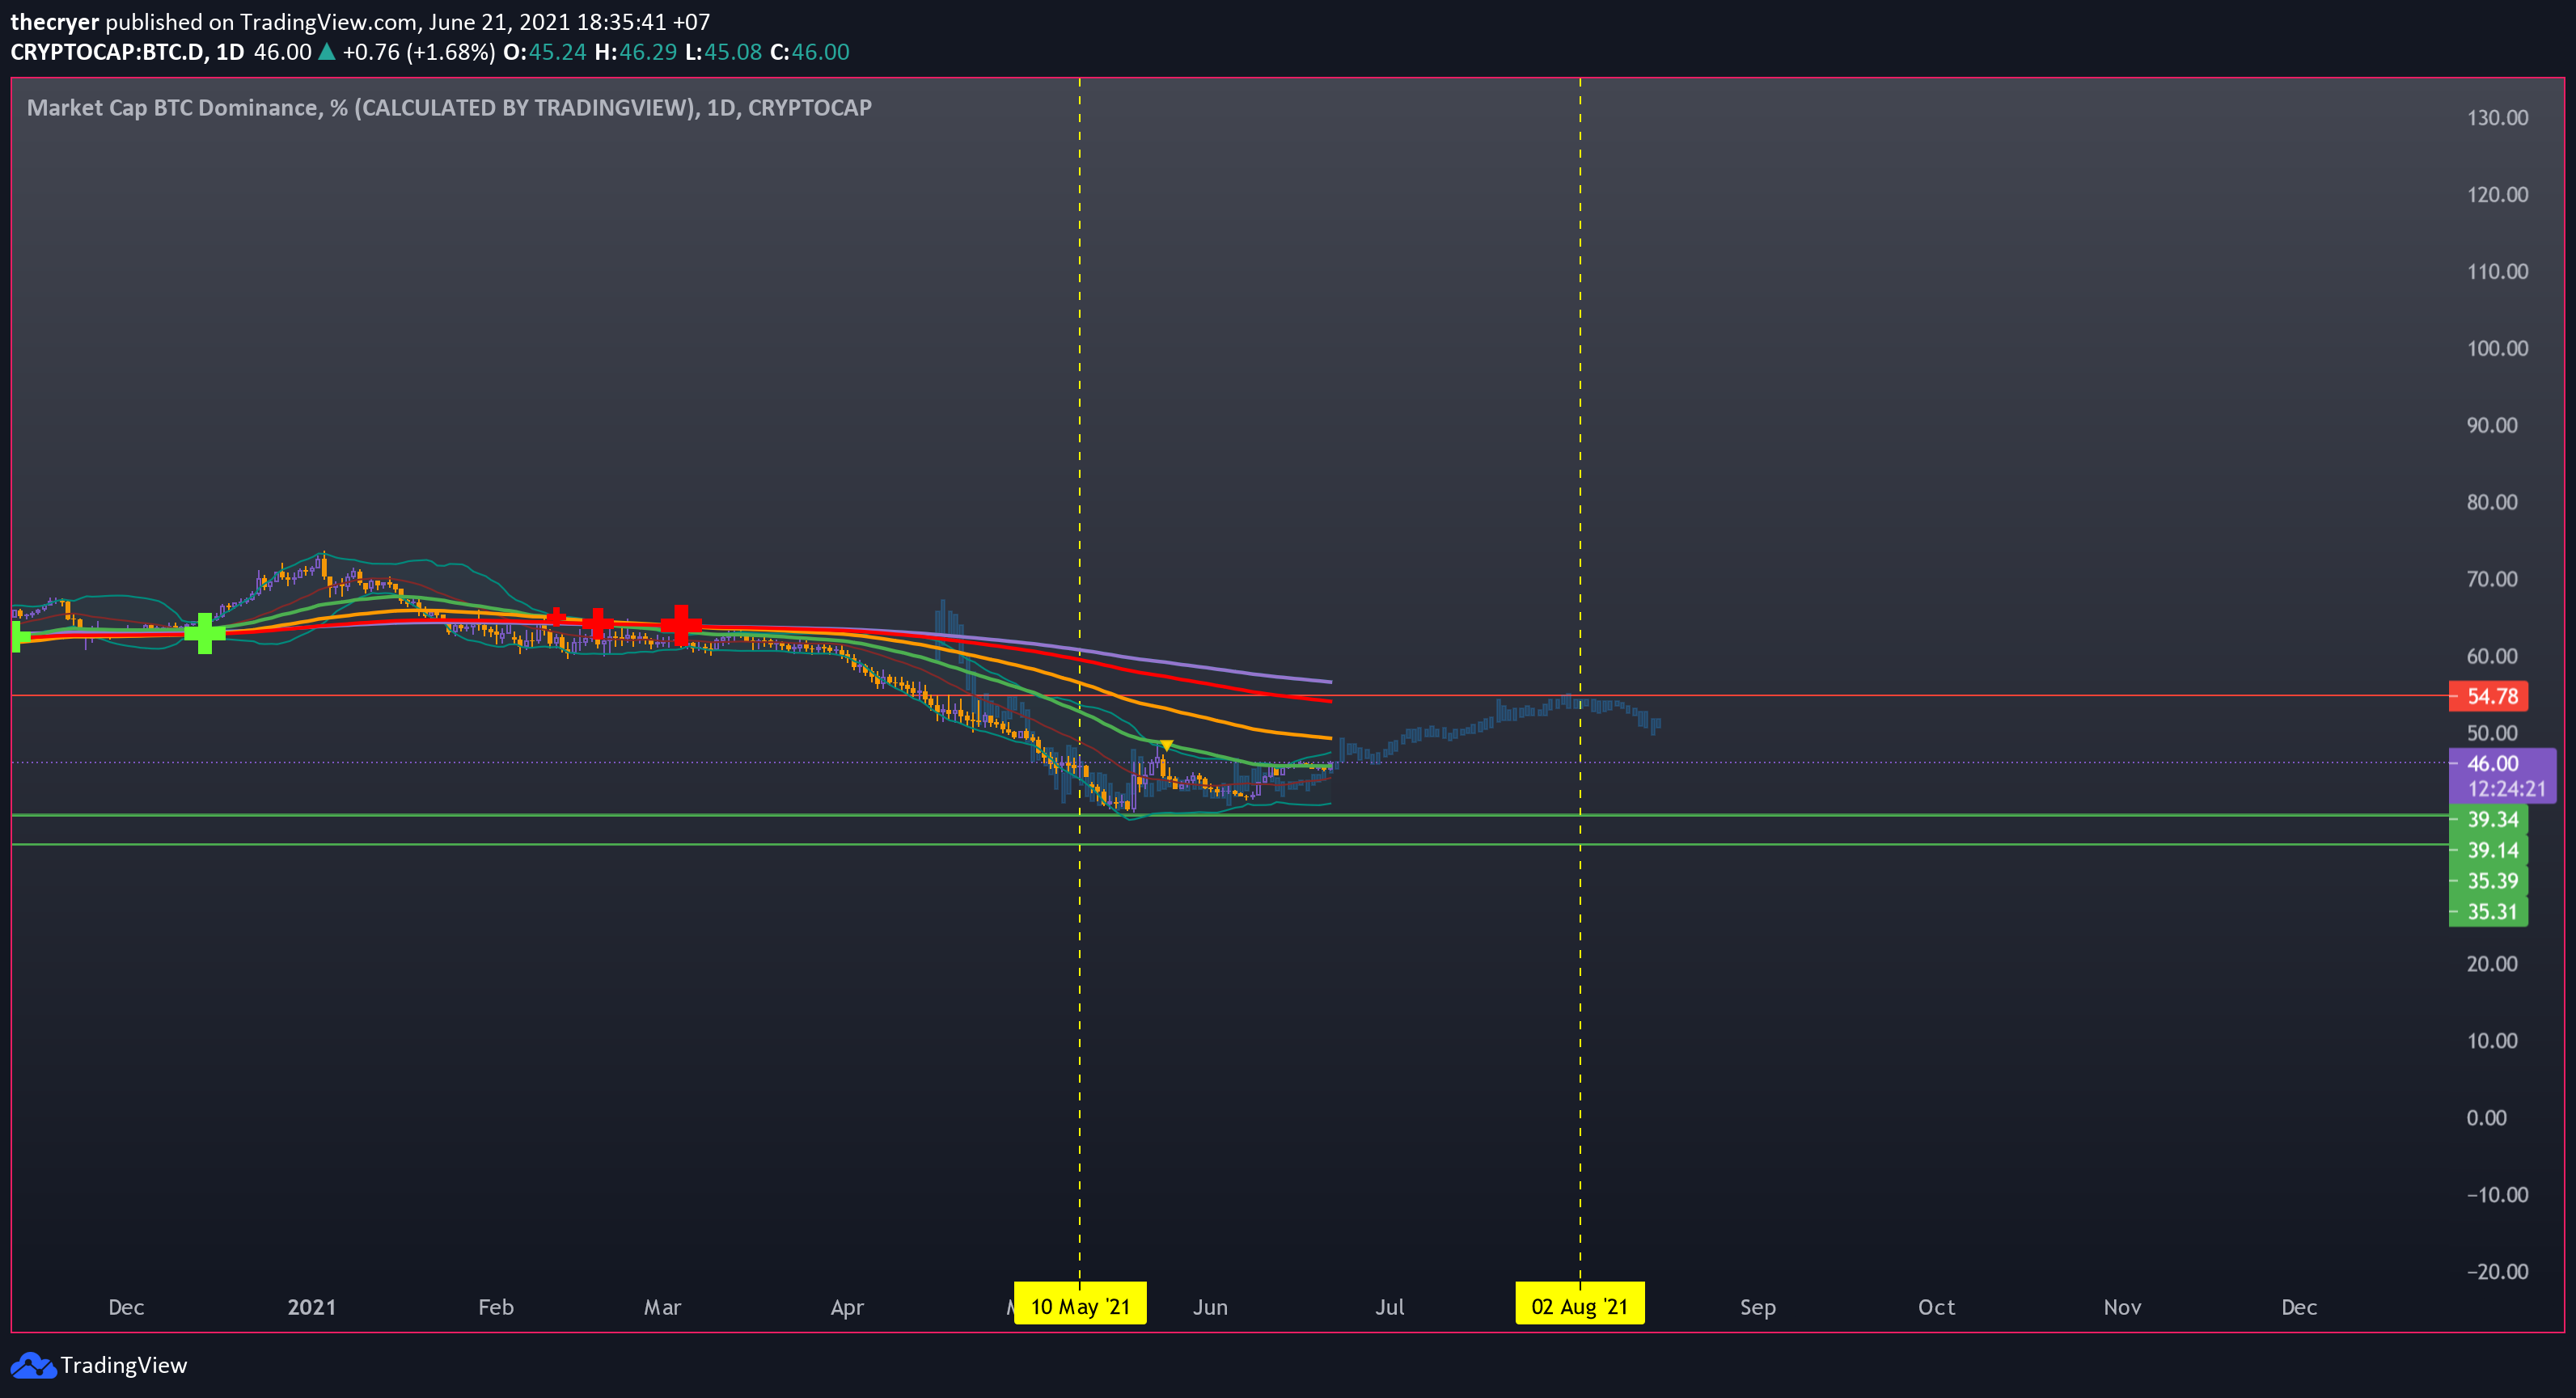
Task: Click the green 35.39 price label
Action: click(x=2488, y=881)
